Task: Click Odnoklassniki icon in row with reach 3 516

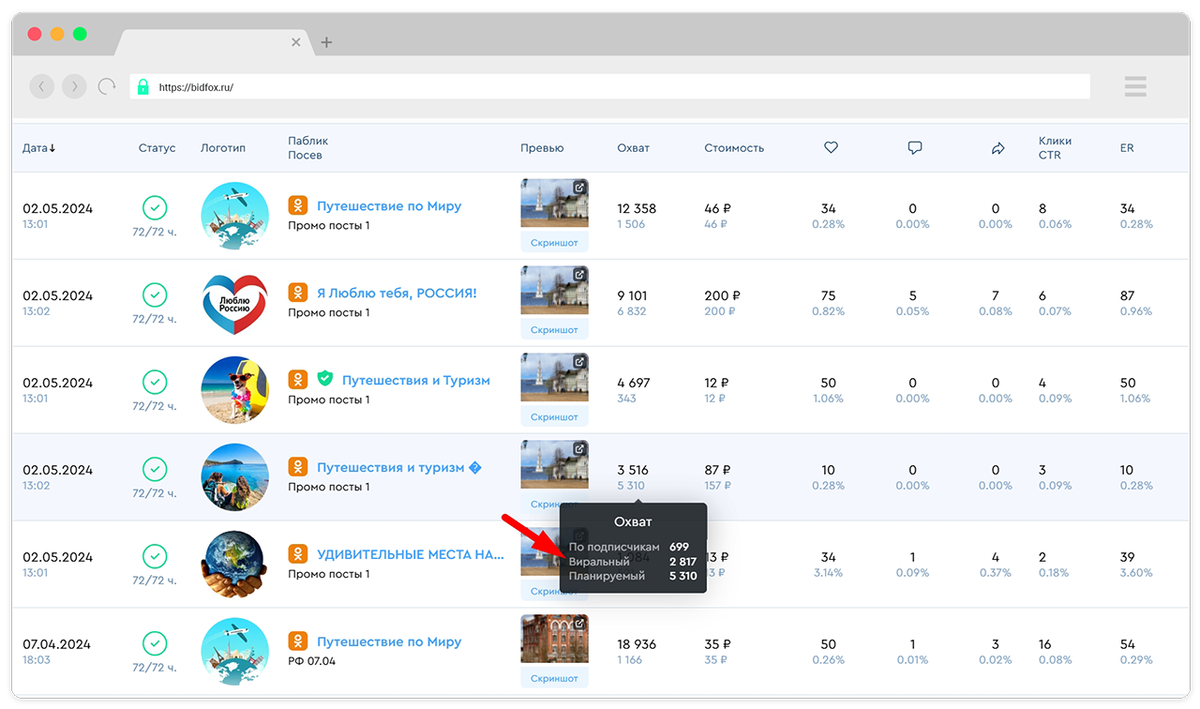Action: 297,467
